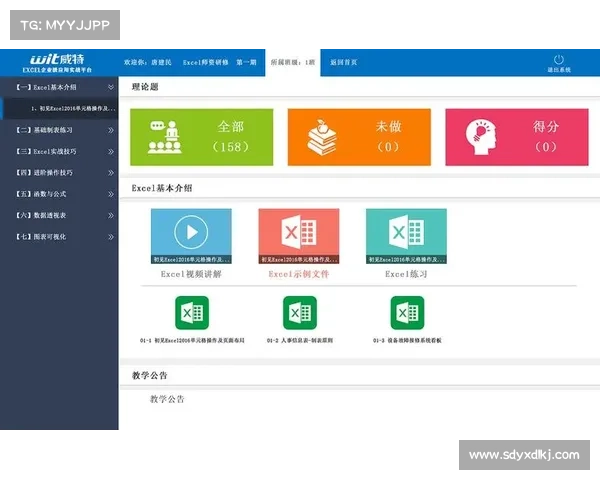Image resolution: width=600 pixels, height=480 pixels.
Task: Click the Excel基本介绍 section heading
Action: pyautogui.click(x=162, y=188)
